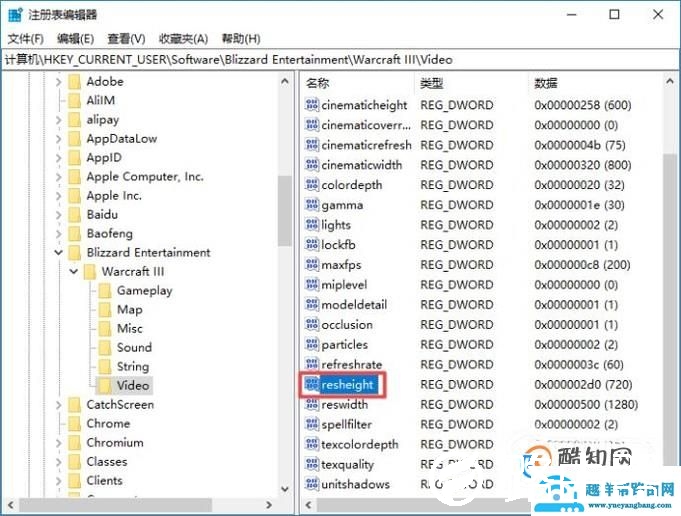Image resolution: width=681 pixels, height=516 pixels.
Task: Click the unitshadows DWORD value icon
Action: [312, 484]
